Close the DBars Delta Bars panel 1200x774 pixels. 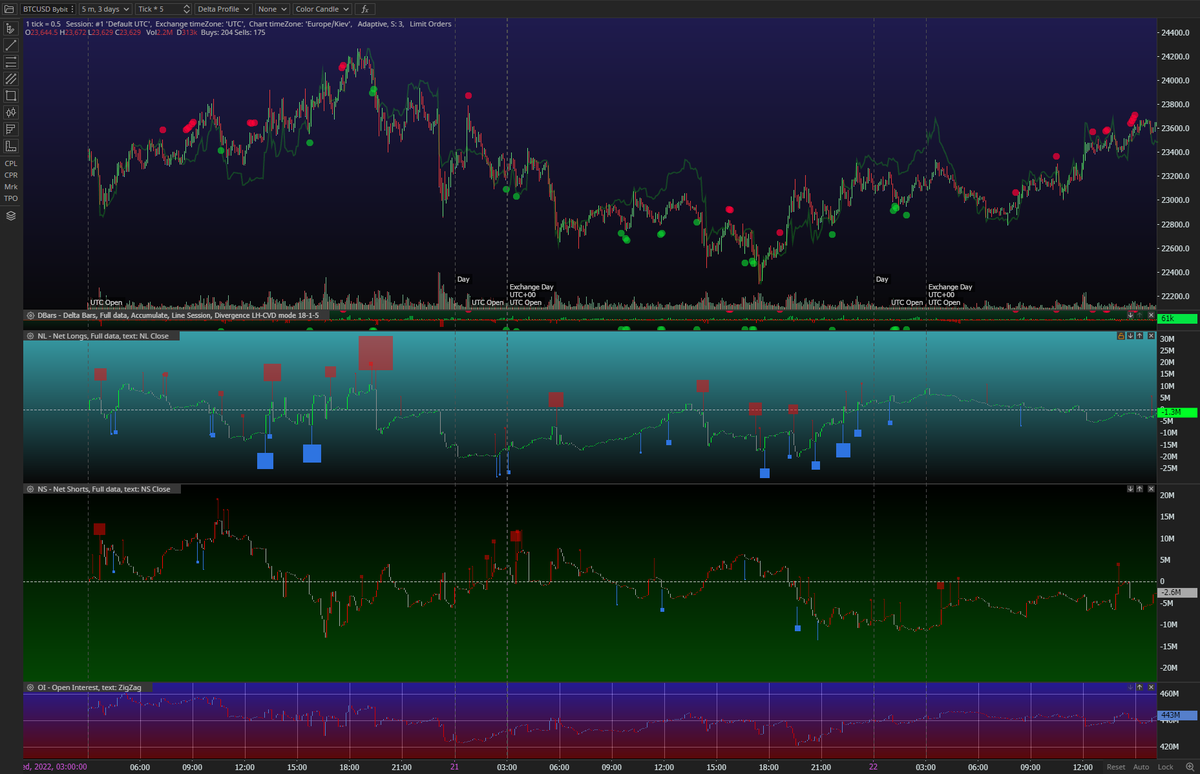(1150, 315)
